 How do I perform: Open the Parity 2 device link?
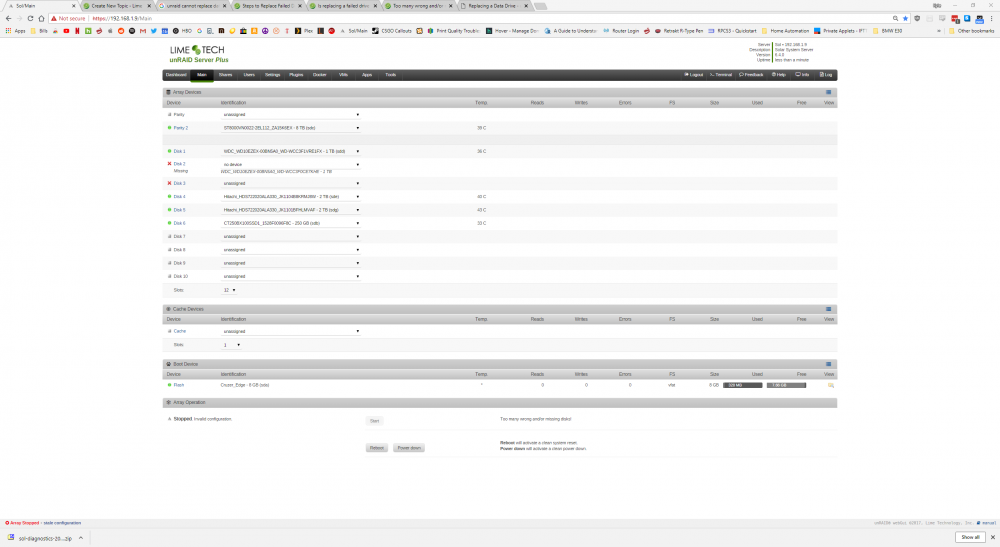[x=180, y=128]
